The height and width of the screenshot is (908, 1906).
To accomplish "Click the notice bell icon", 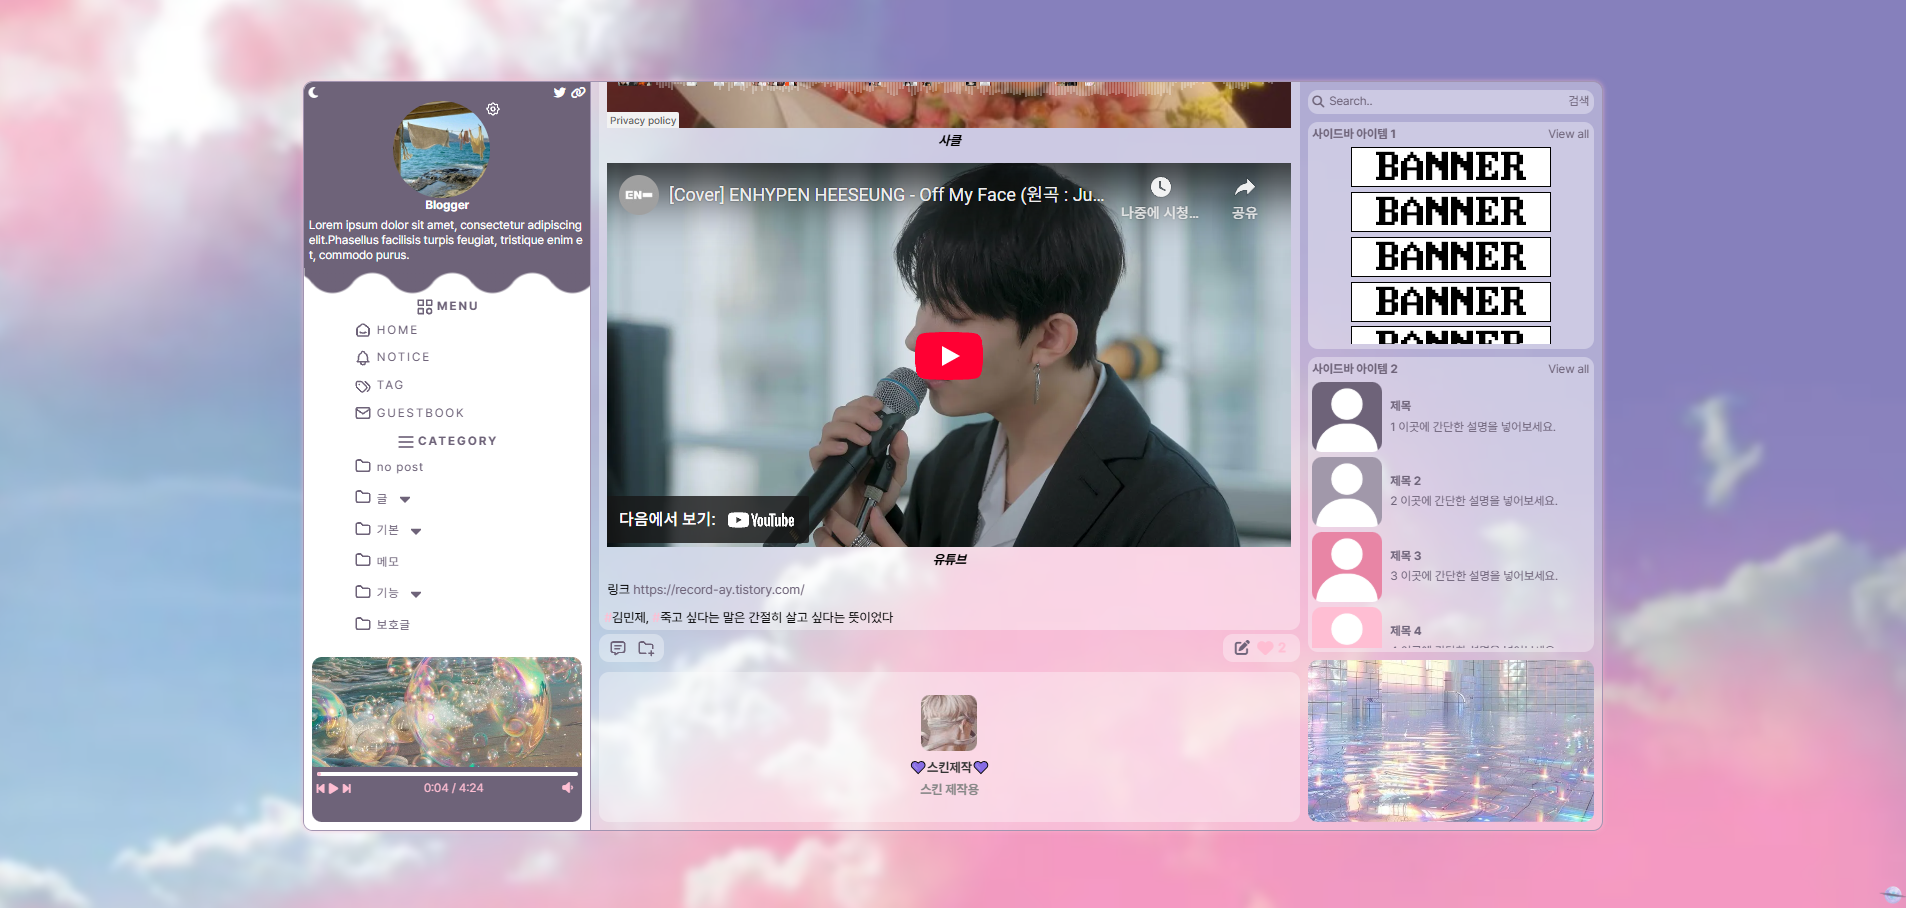I will (363, 357).
